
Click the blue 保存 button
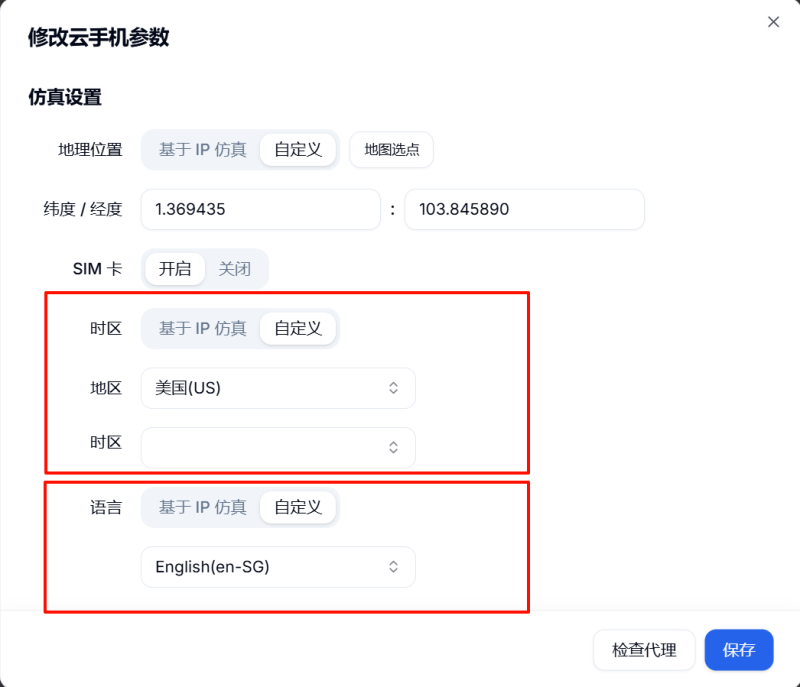coord(739,650)
